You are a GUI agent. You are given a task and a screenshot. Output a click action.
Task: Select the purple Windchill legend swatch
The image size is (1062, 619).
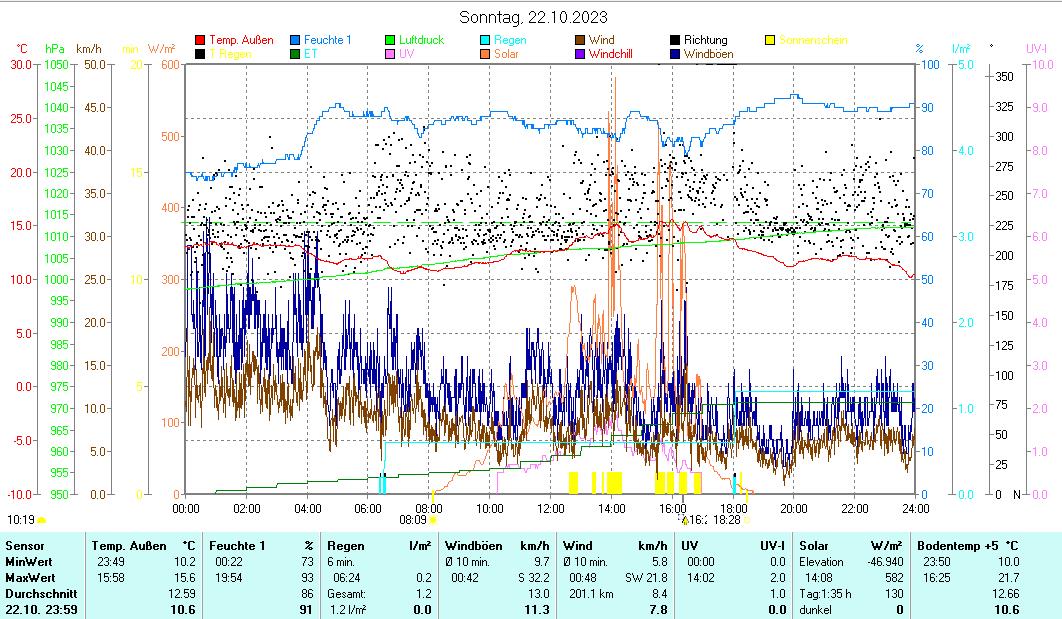[x=580, y=54]
